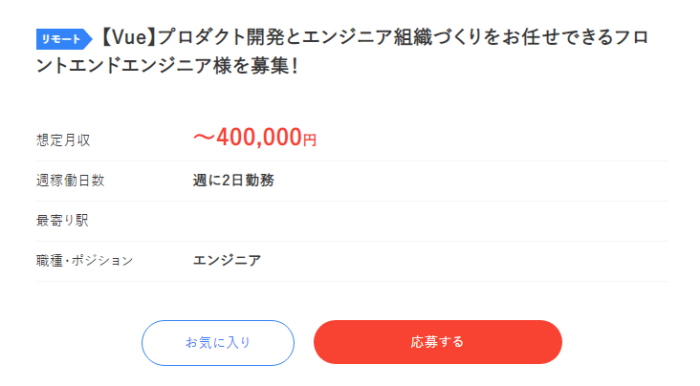
Task: Click the blue リモート badge
Action: (x=64, y=39)
